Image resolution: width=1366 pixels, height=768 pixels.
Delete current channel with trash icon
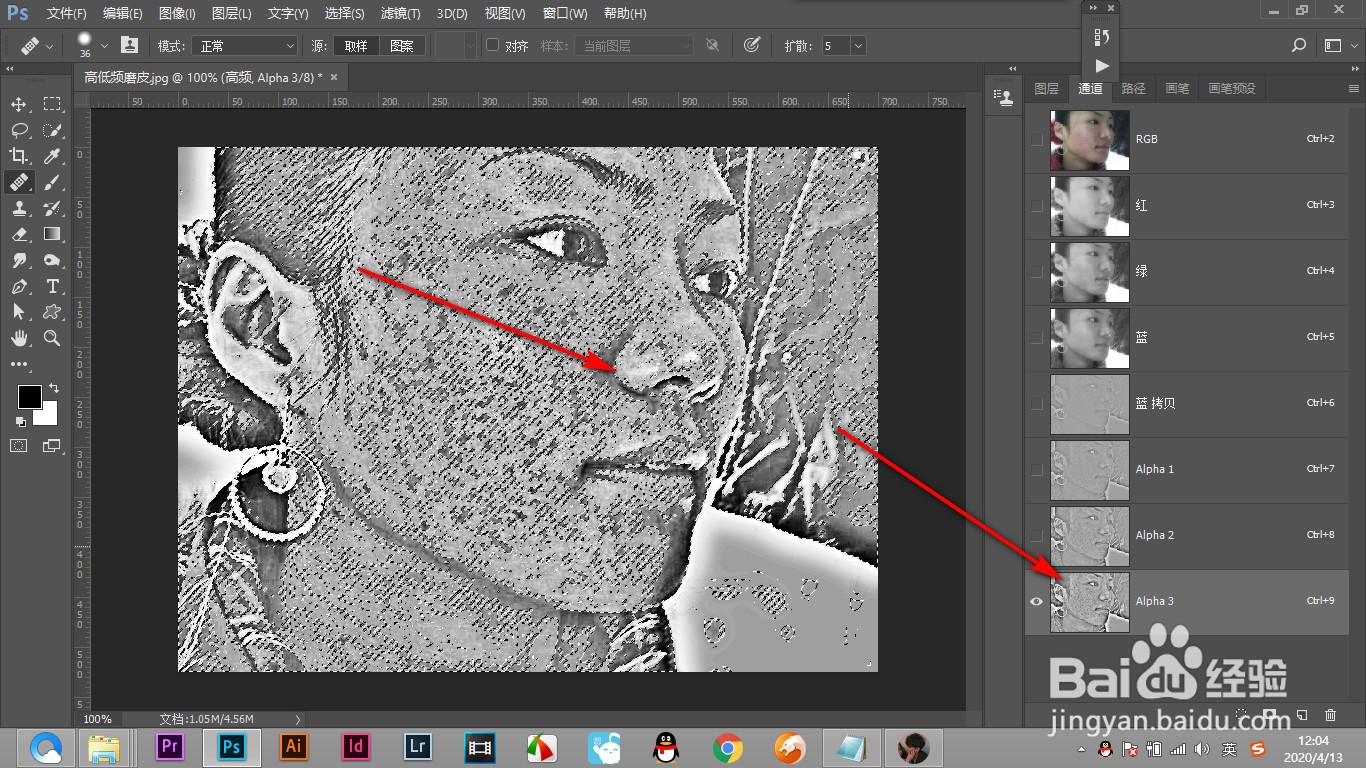[x=1330, y=715]
